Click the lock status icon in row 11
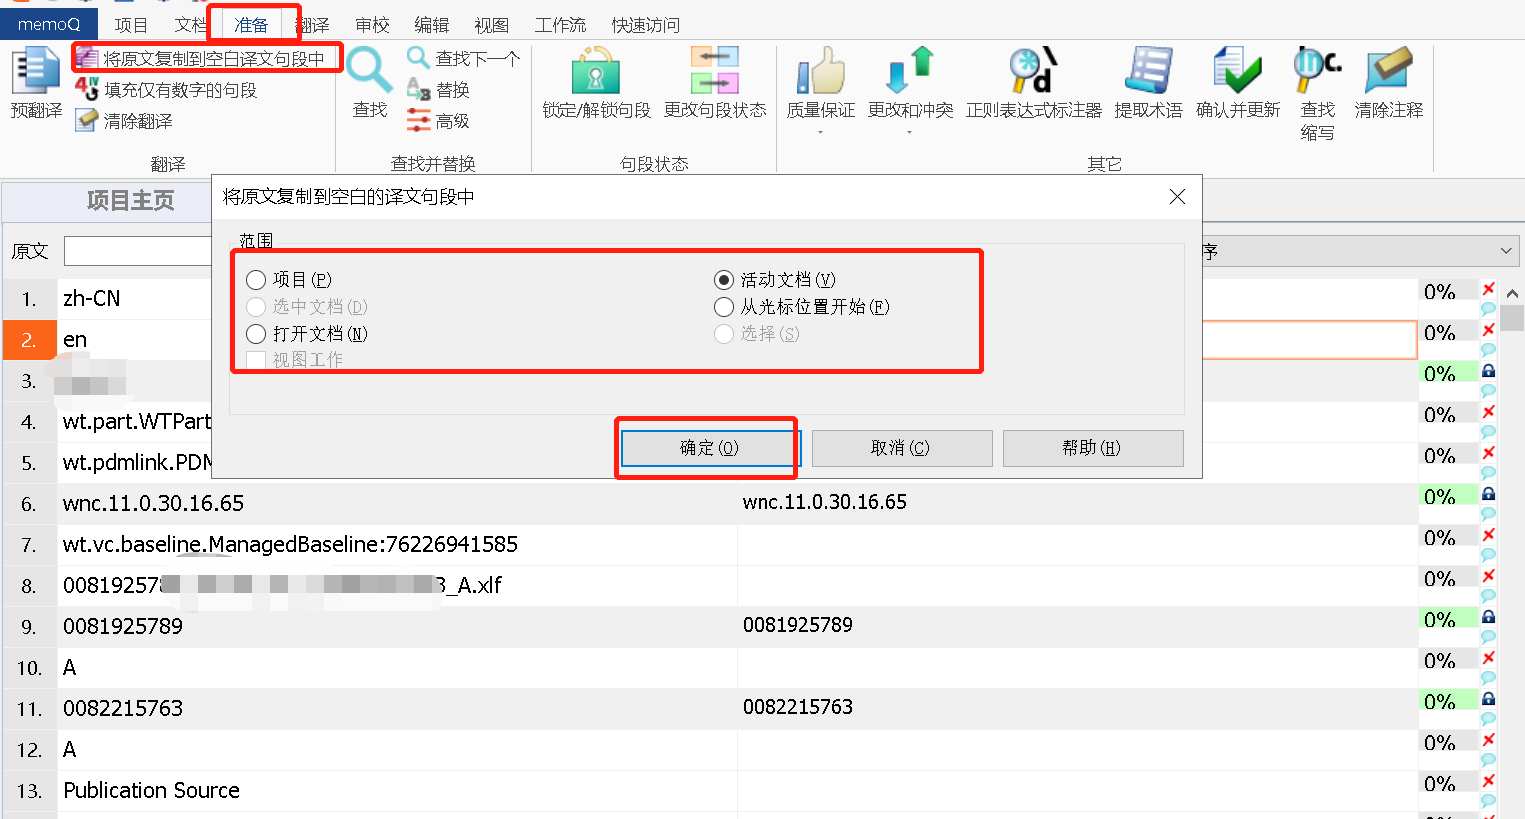 (x=1488, y=698)
